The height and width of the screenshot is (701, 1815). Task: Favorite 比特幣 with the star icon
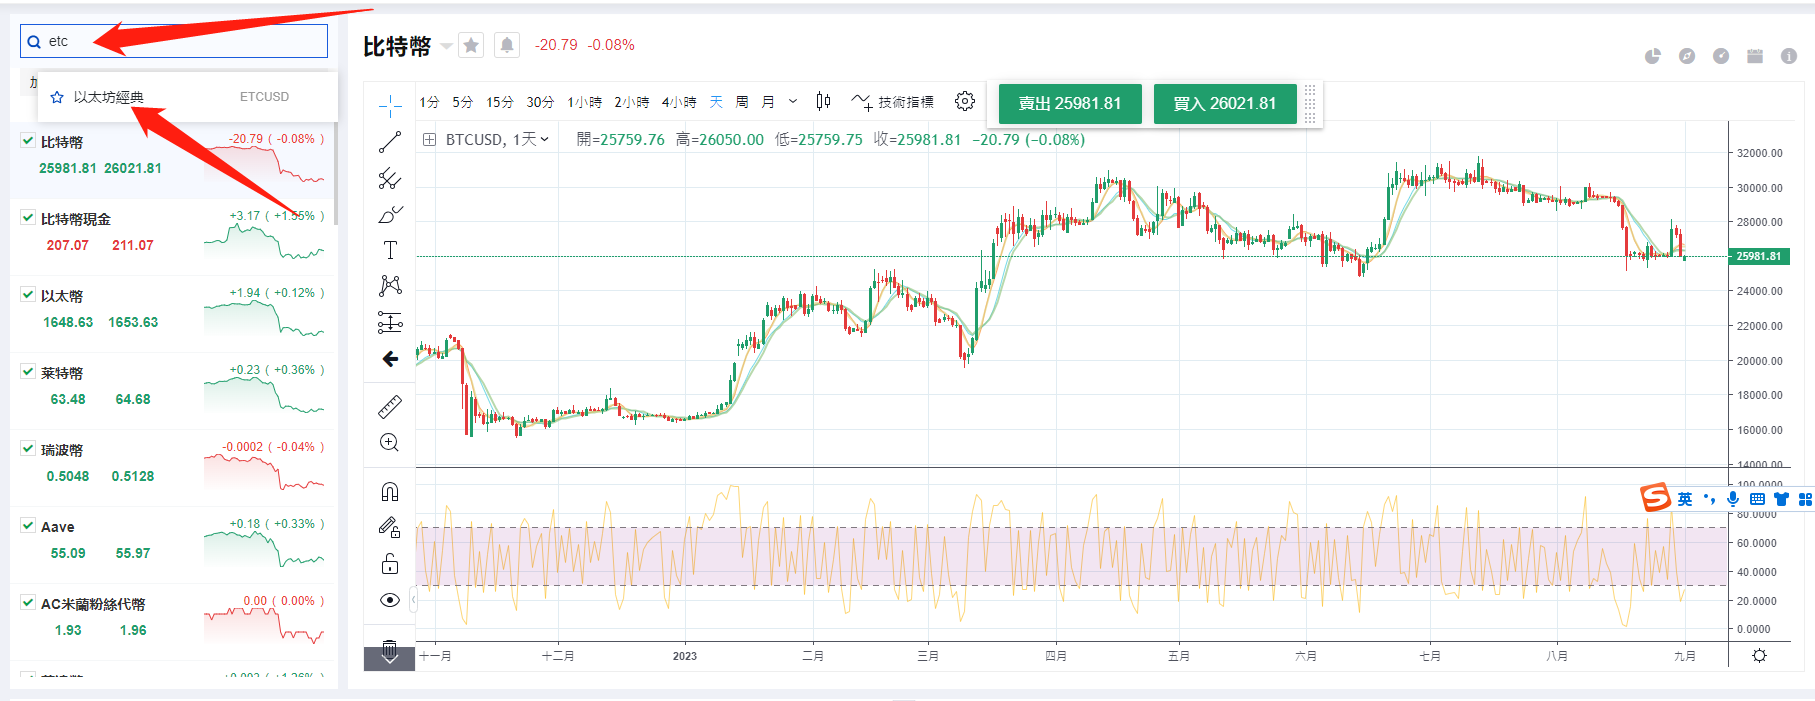471,45
